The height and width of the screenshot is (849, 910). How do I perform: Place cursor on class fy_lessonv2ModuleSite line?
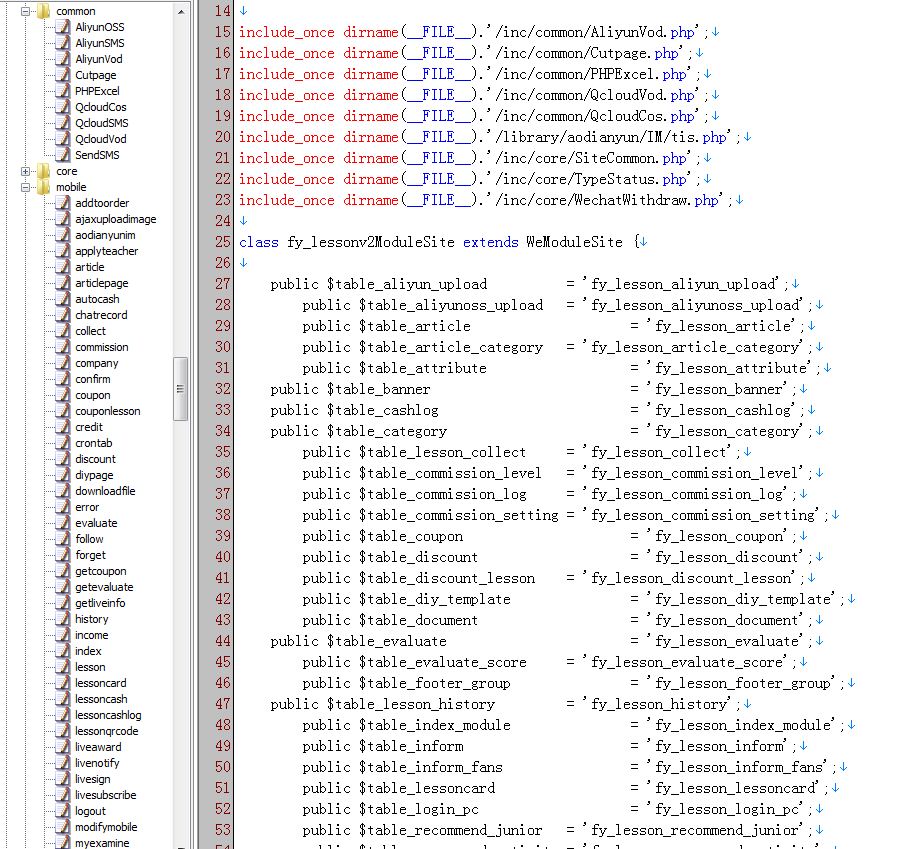click(x=442, y=242)
